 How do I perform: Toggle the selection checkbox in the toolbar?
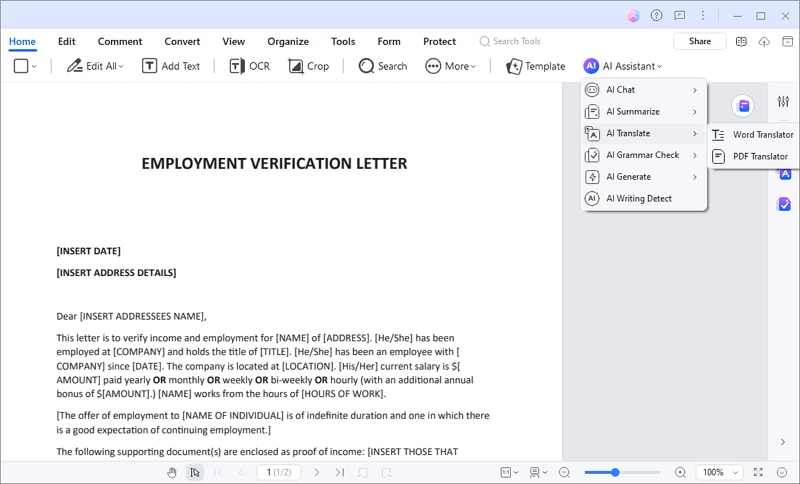(x=21, y=66)
